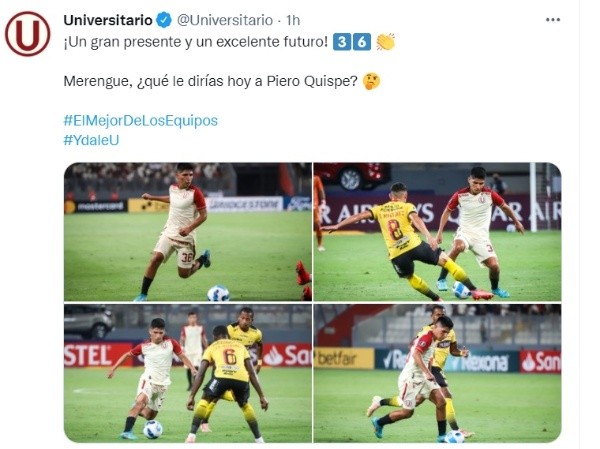Click the text mentioning Piero Quispe
Screen dimensions: 600x449
[210, 81]
